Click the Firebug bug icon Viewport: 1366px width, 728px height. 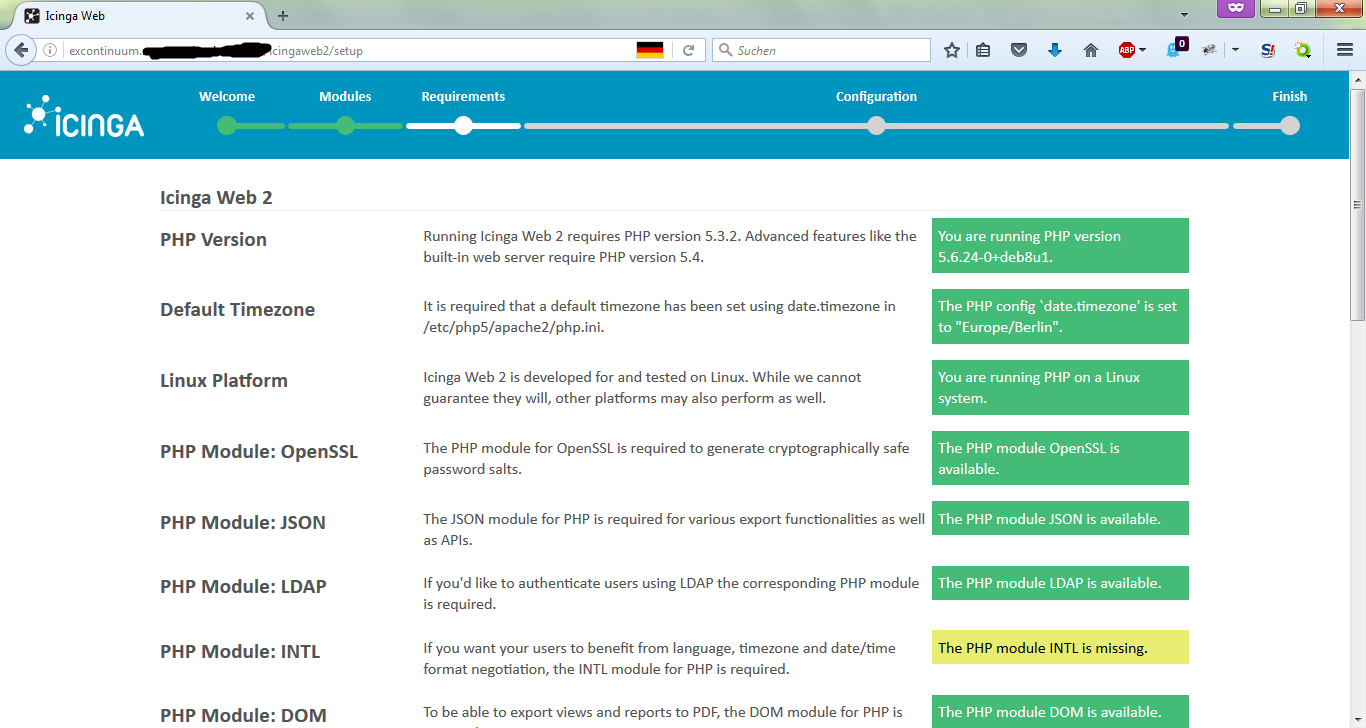point(1210,50)
